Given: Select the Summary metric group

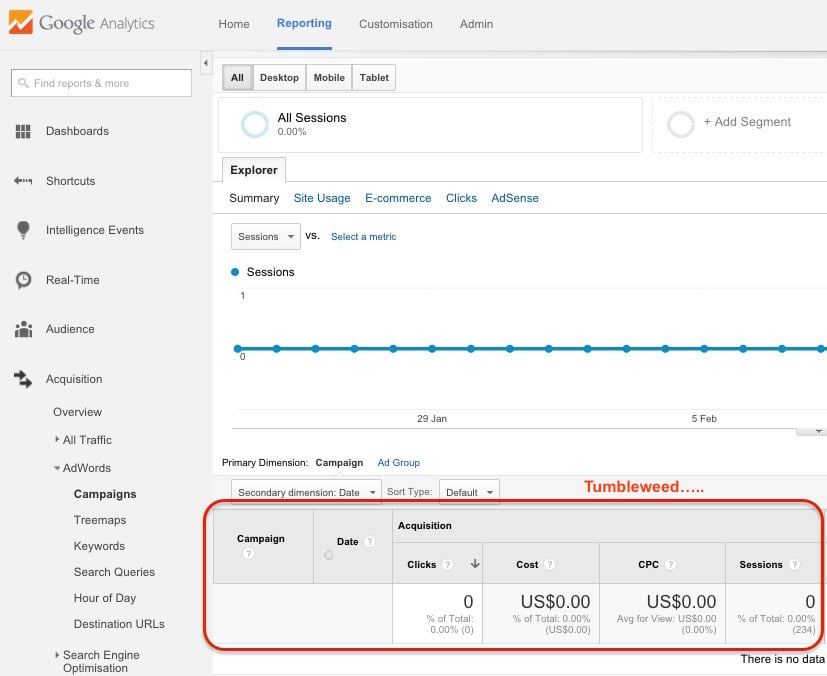Looking at the screenshot, I should pos(254,198).
